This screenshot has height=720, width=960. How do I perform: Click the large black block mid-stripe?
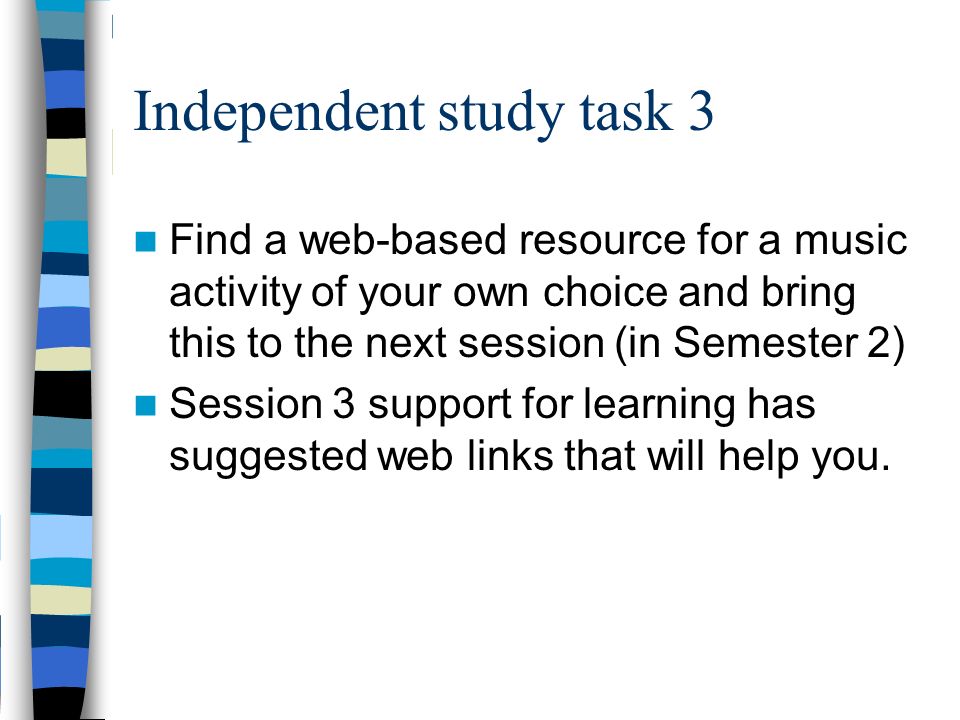[x=62, y=394]
